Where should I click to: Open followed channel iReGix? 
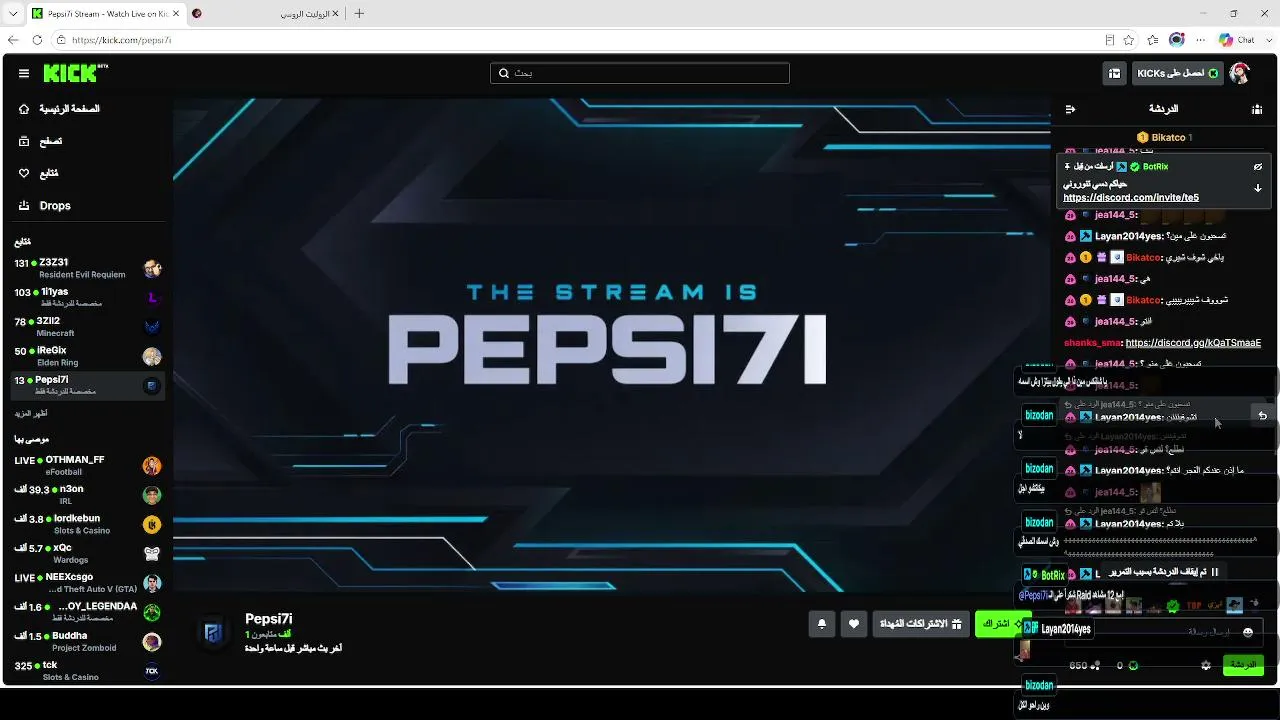tap(87, 355)
